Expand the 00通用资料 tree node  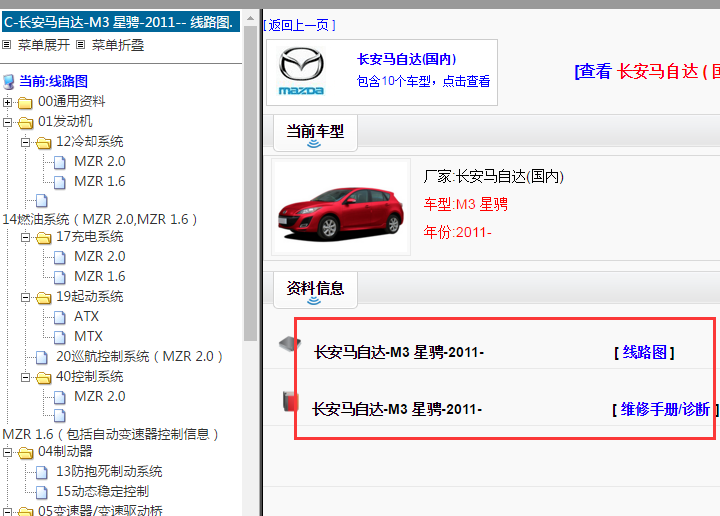[7, 102]
